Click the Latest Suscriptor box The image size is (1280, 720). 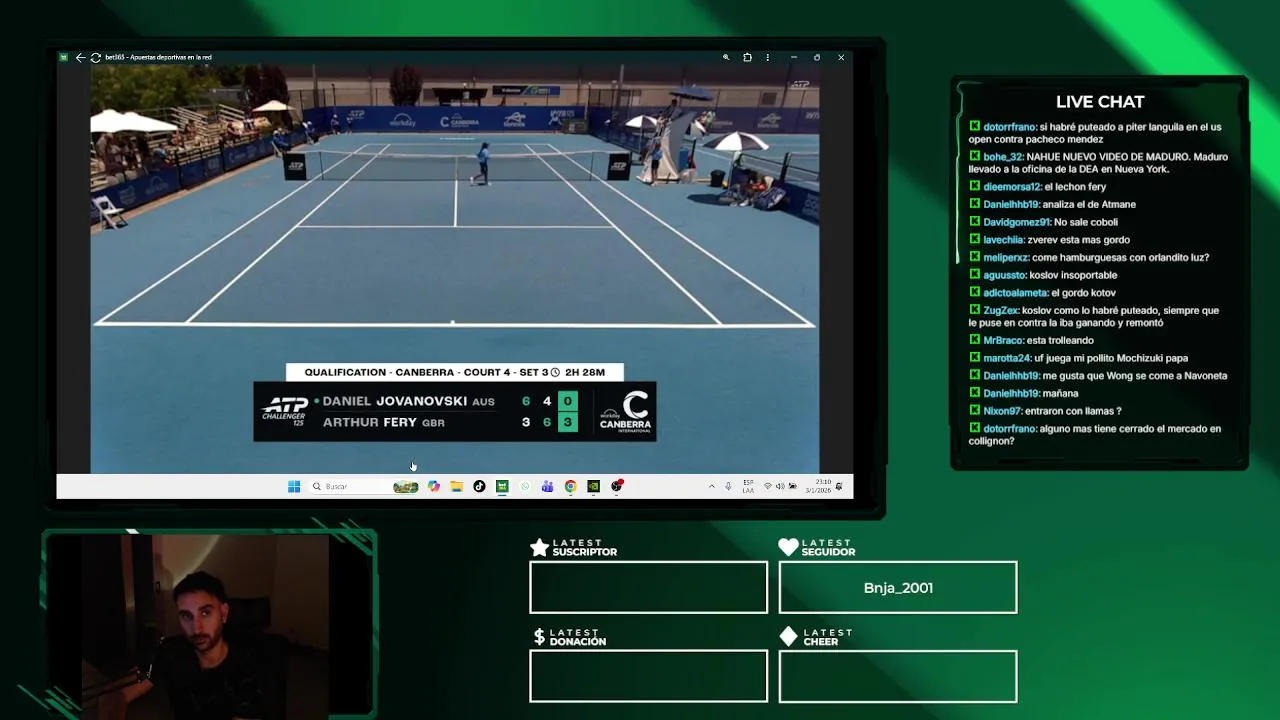pos(648,588)
